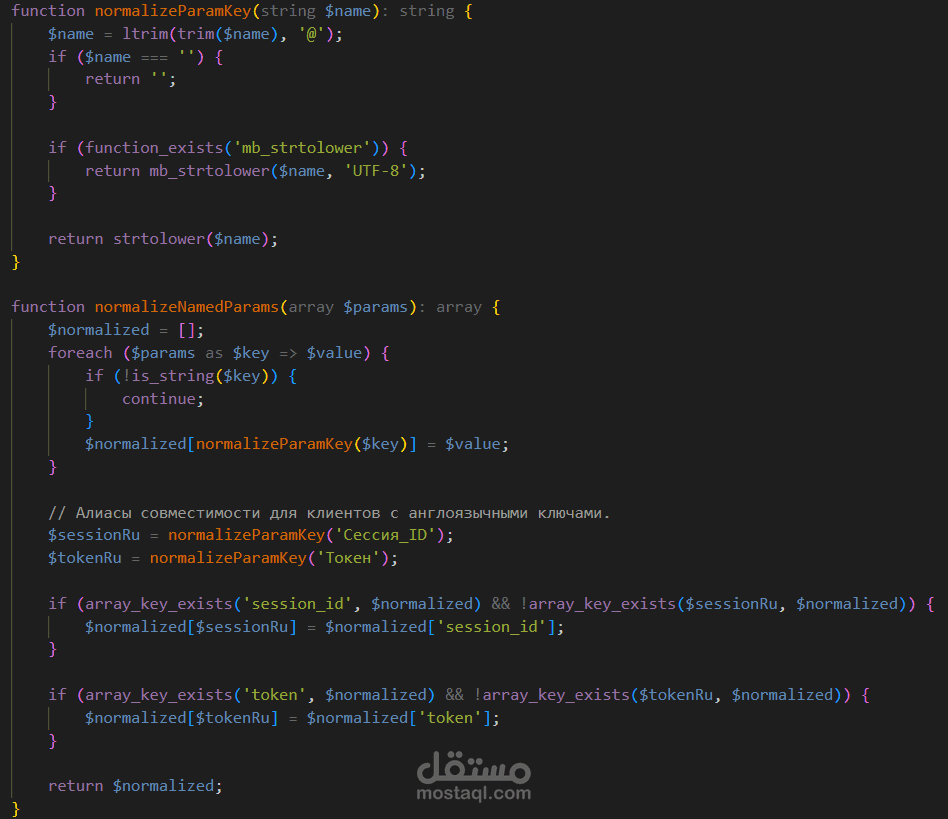The height and width of the screenshot is (819, 948).
Task: Click the === operator in the if condition
Action: pos(154,57)
